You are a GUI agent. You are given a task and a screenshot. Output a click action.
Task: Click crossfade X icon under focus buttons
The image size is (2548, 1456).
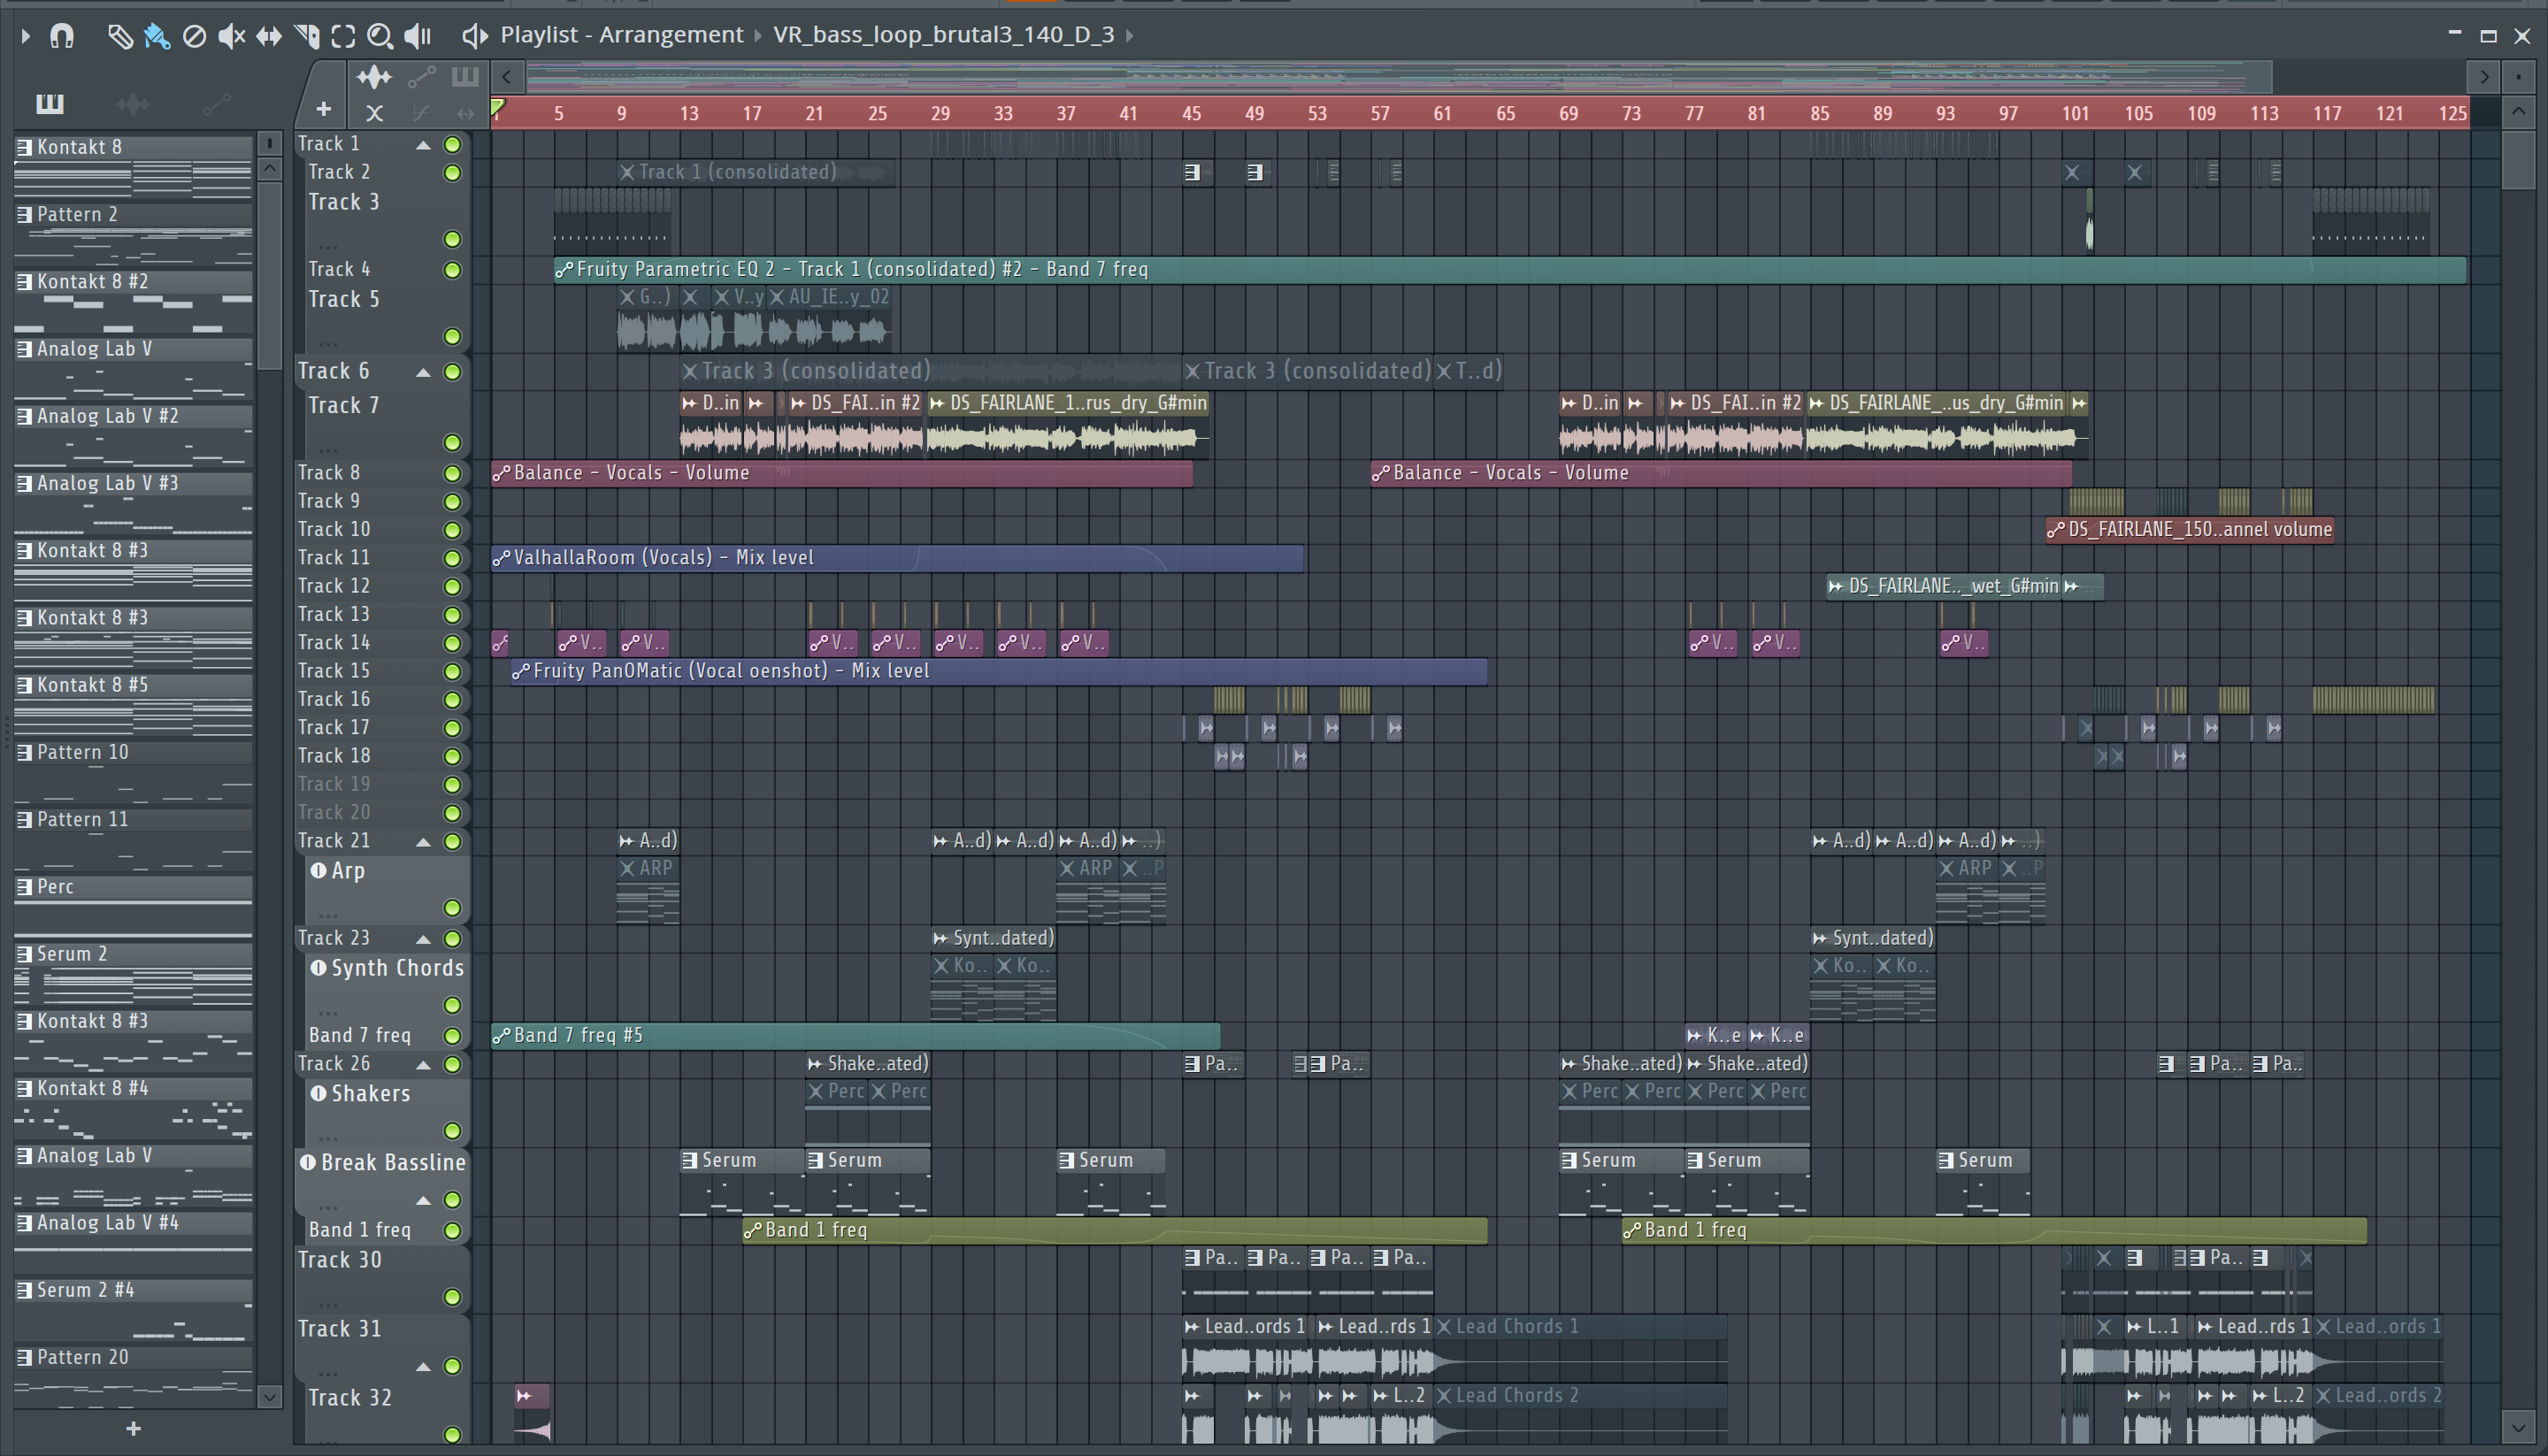(374, 113)
